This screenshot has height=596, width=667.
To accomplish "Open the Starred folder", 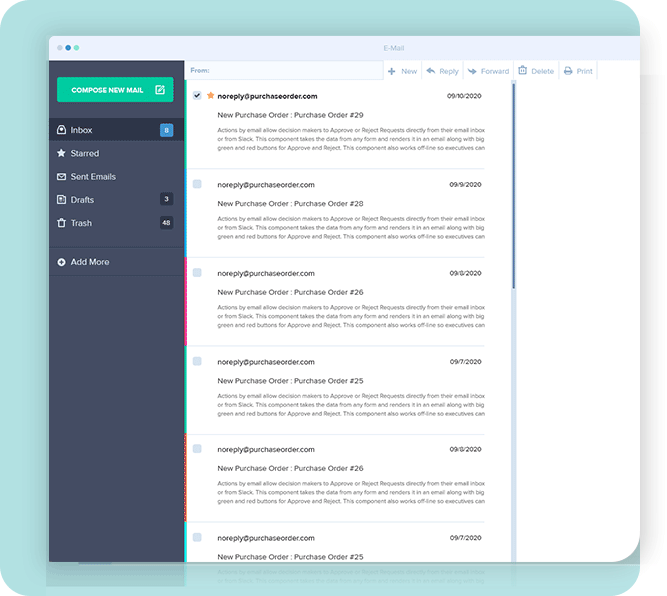I will click(117, 153).
